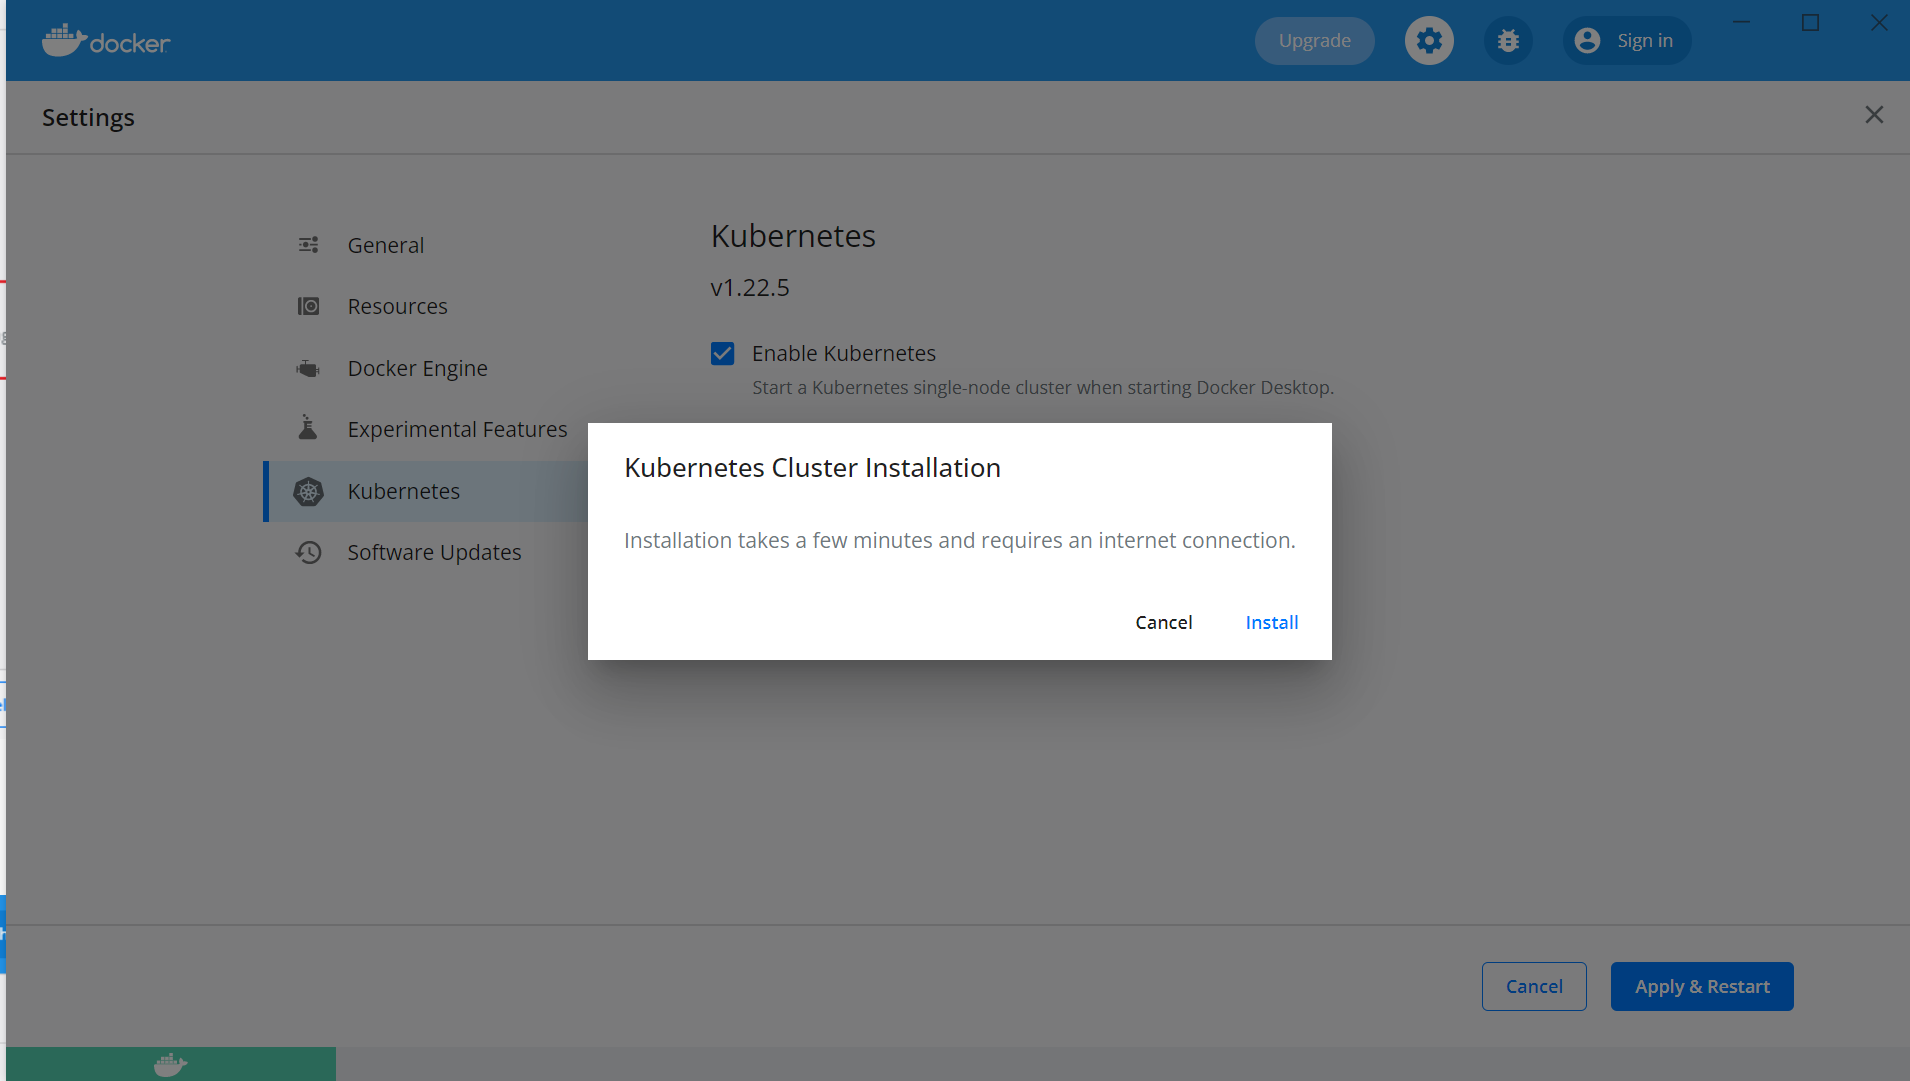Image resolution: width=1910 pixels, height=1081 pixels.
Task: Maximize the Docker Desktop window
Action: pos(1810,22)
